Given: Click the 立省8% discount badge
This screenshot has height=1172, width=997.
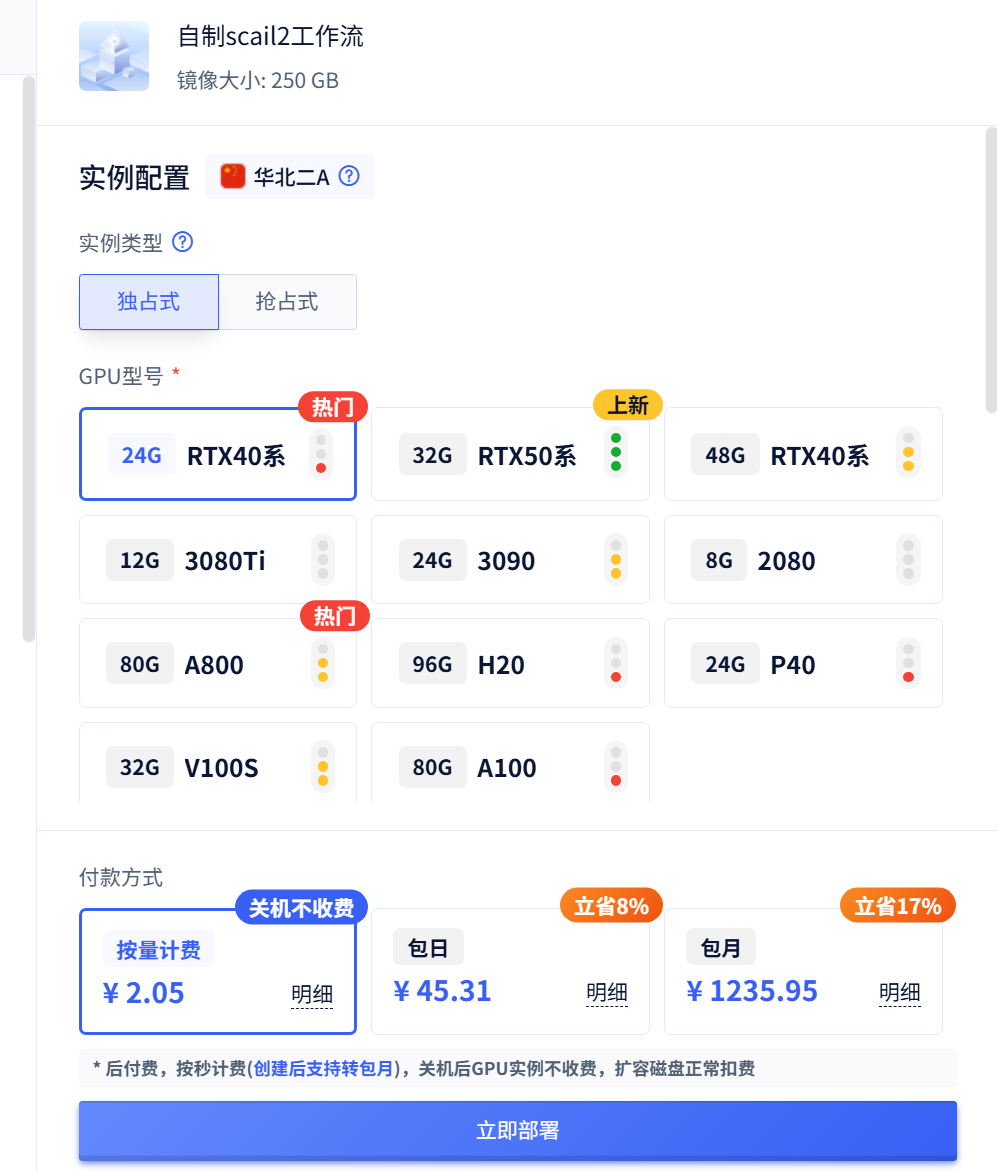Looking at the screenshot, I should [611, 906].
